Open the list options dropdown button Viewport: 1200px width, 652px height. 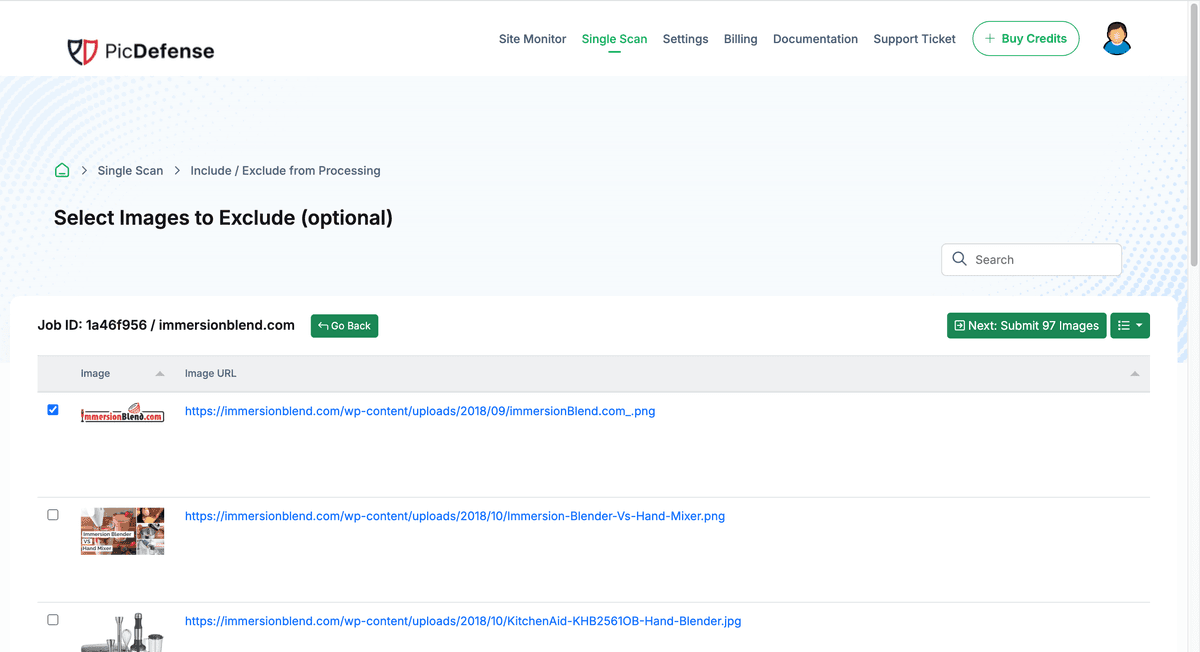[1130, 325]
